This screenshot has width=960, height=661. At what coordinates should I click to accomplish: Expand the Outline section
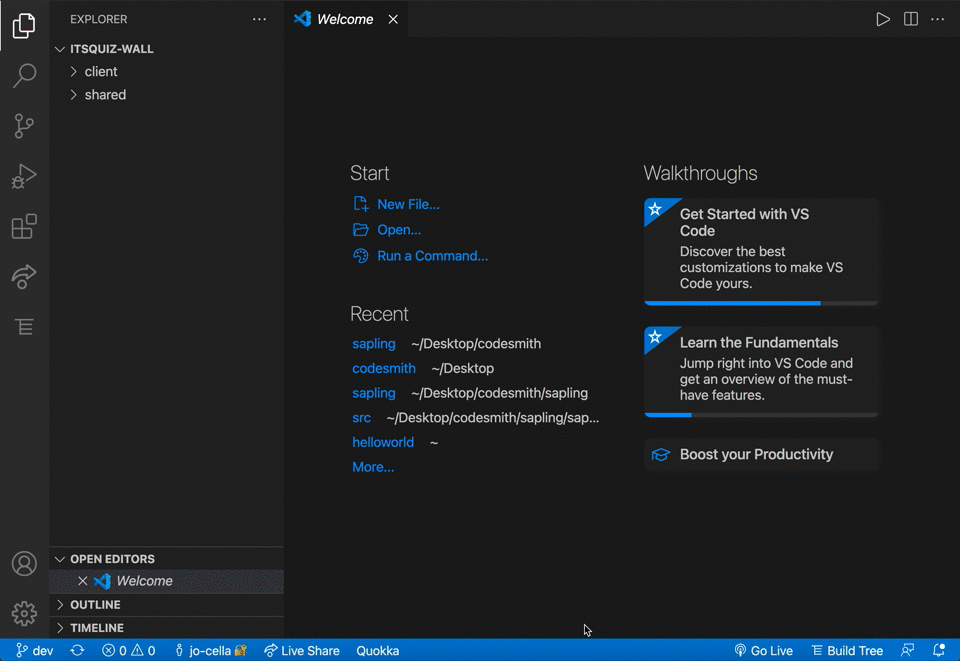point(167,605)
